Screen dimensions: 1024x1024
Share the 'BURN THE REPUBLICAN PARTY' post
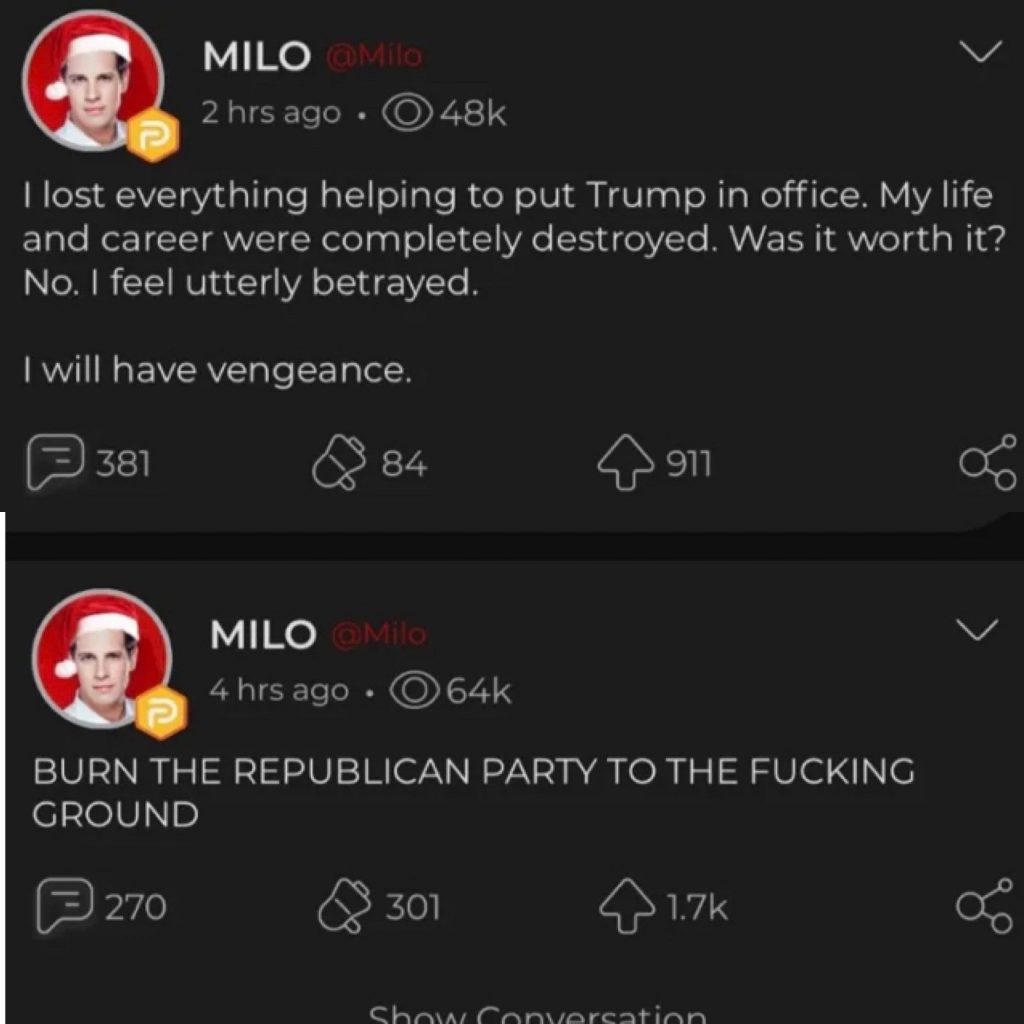tap(987, 905)
